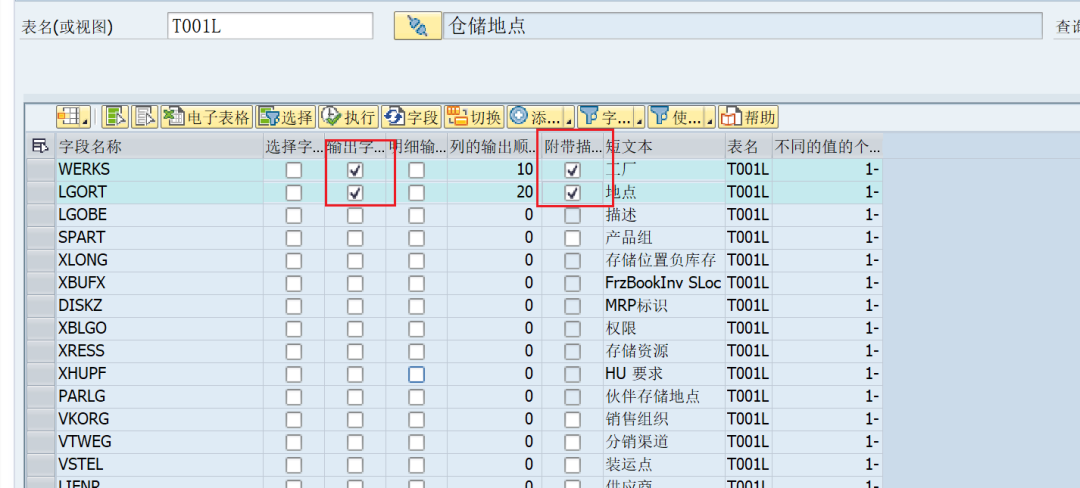
Task: Check output field checkbox for DISKZ
Action: point(355,307)
